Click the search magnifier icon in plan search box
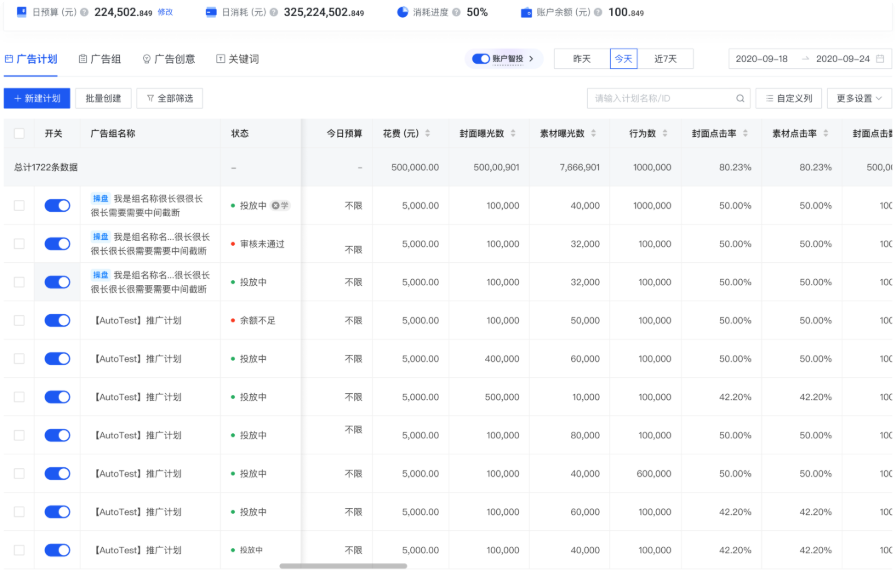The height and width of the screenshot is (574, 895). coord(740,98)
